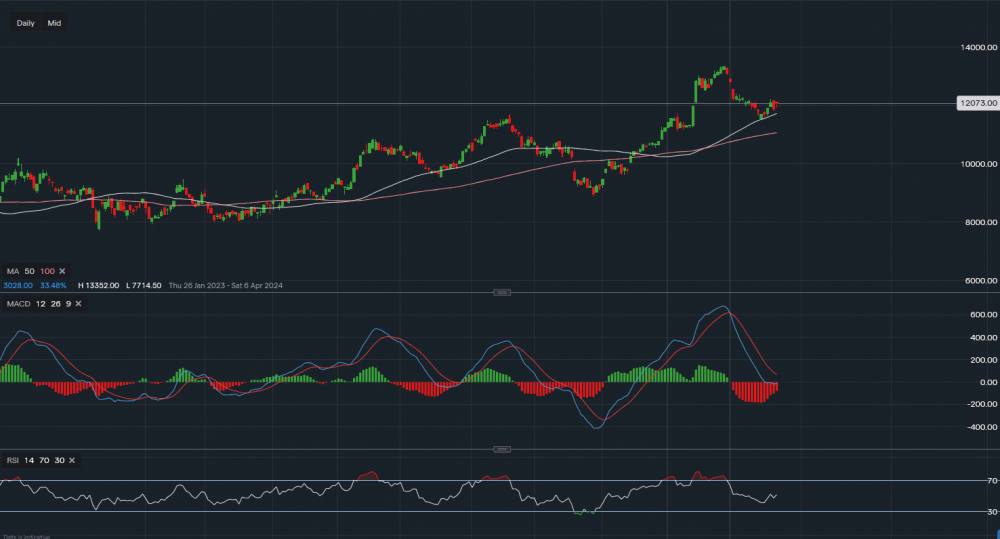Click the current price label 12073.00
Screen dimensions: 1000x539
[975, 103]
